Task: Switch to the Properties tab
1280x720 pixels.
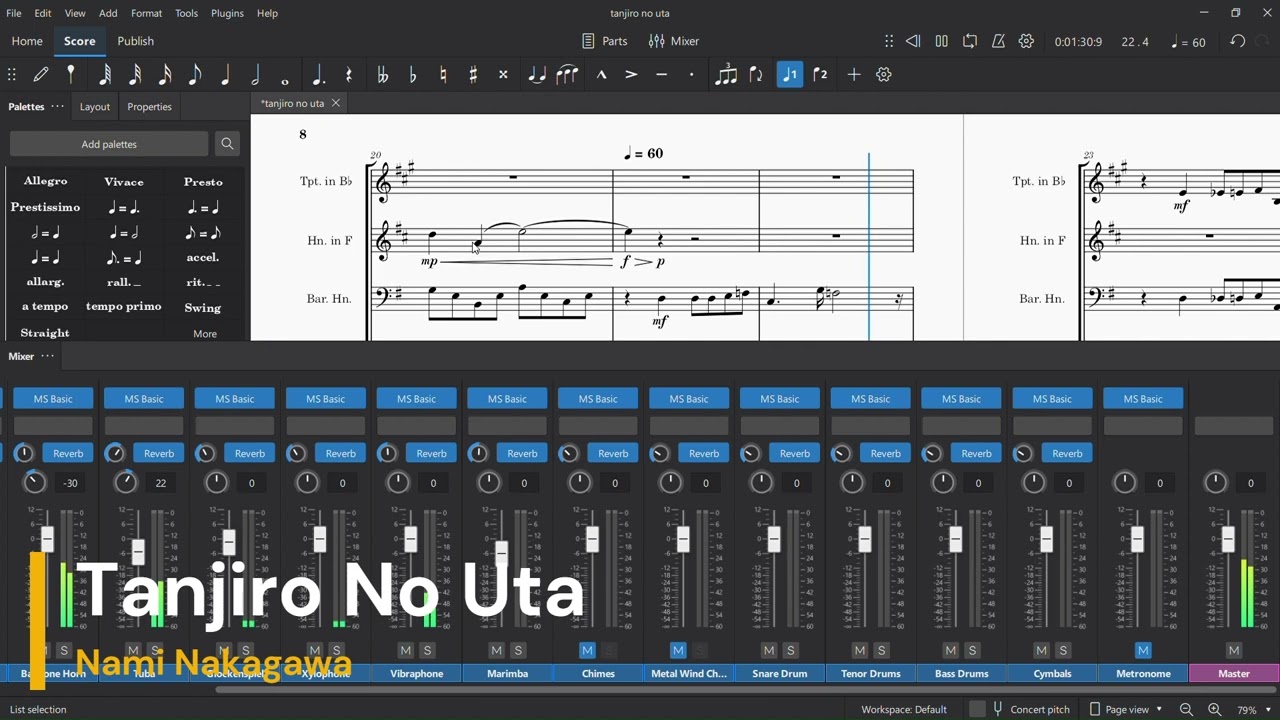Action: coord(149,106)
